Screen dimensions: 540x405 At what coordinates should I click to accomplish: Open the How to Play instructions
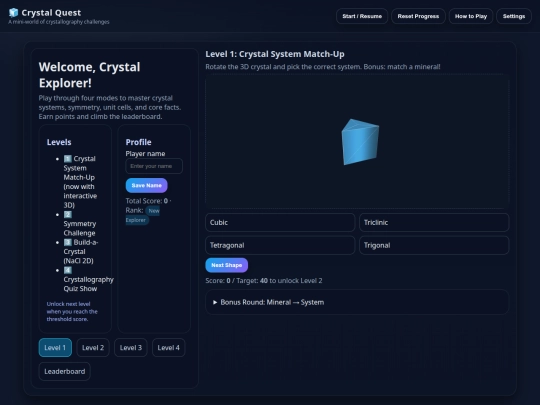[471, 16]
